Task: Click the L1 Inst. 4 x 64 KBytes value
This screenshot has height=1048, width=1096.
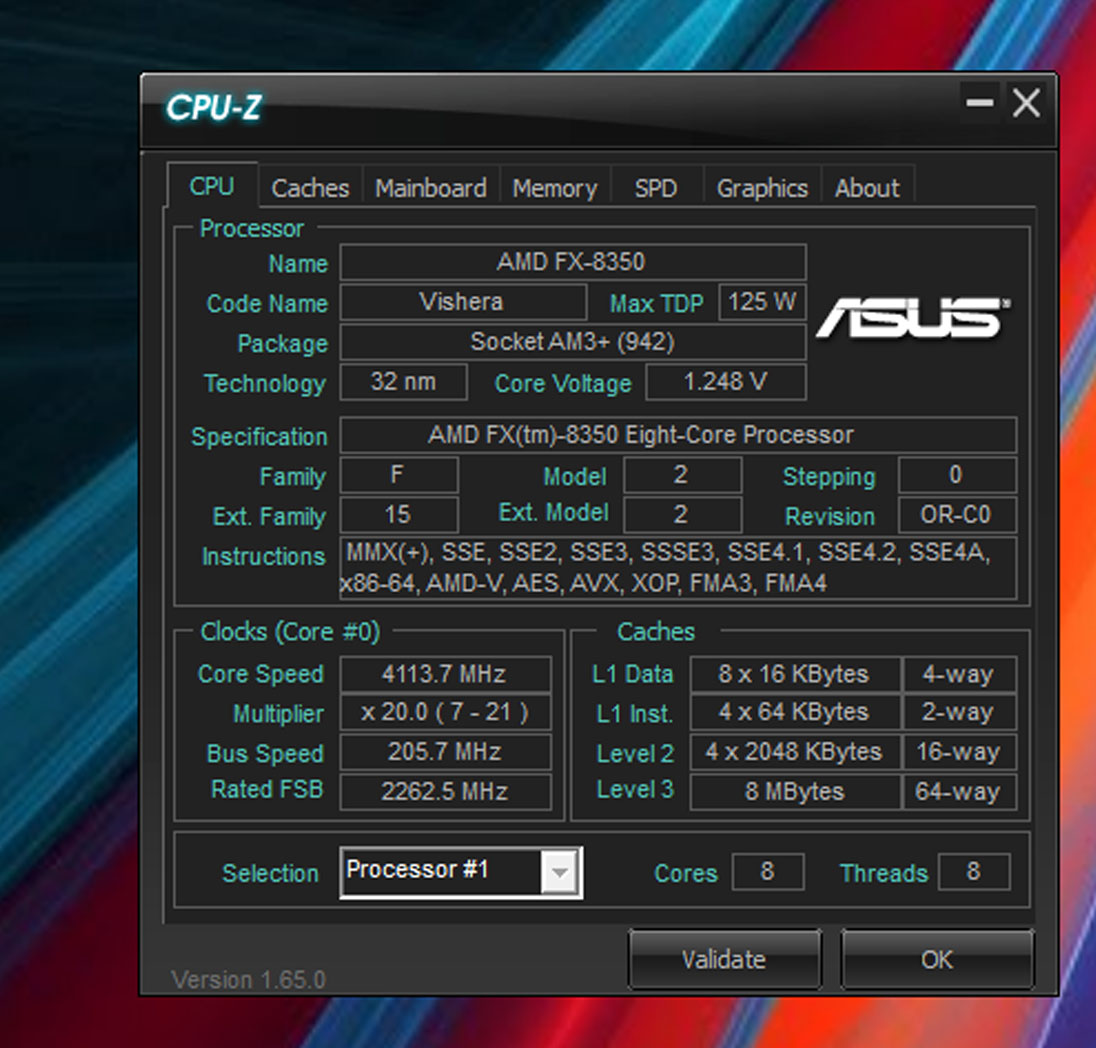Action: [x=795, y=712]
